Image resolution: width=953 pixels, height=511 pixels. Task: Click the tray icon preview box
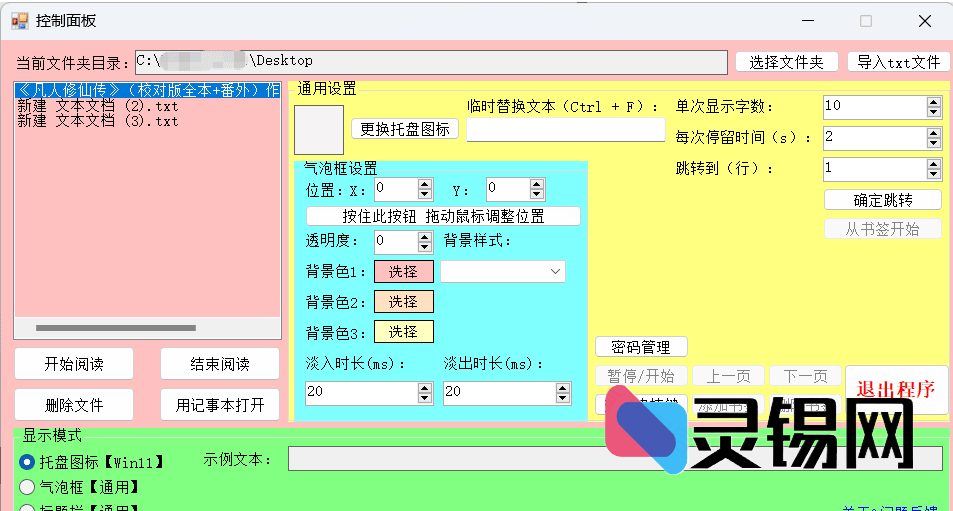(319, 130)
